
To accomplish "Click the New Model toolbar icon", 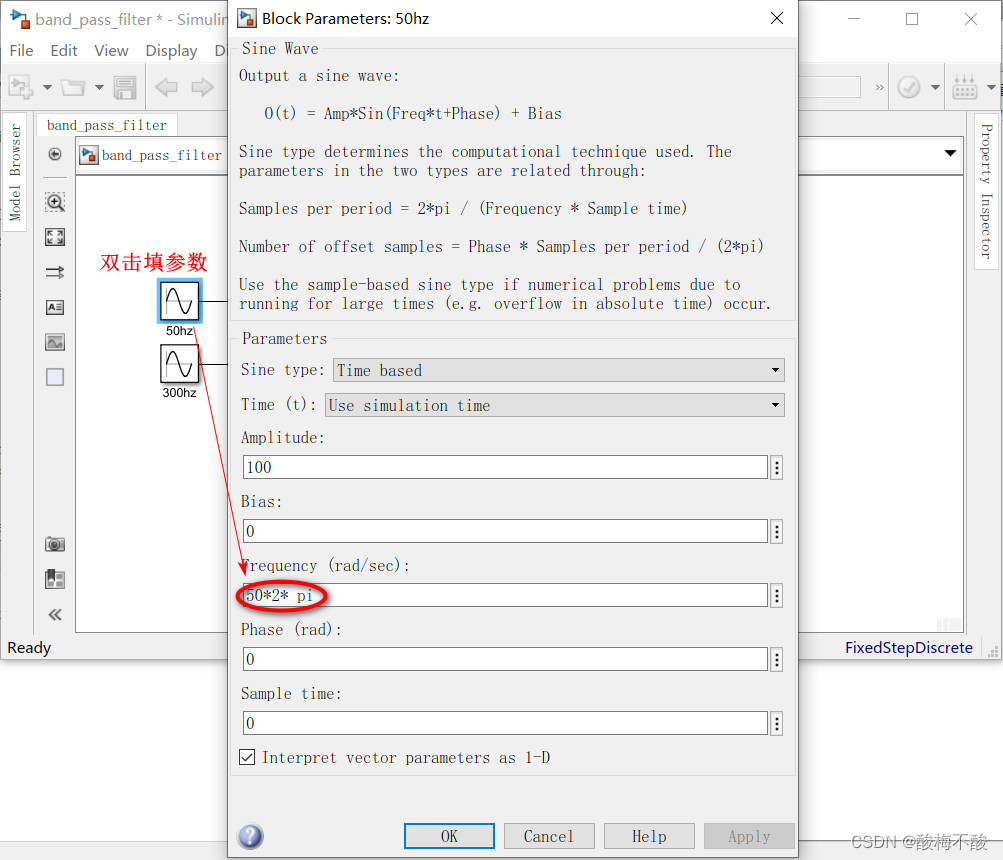I will click(20, 87).
